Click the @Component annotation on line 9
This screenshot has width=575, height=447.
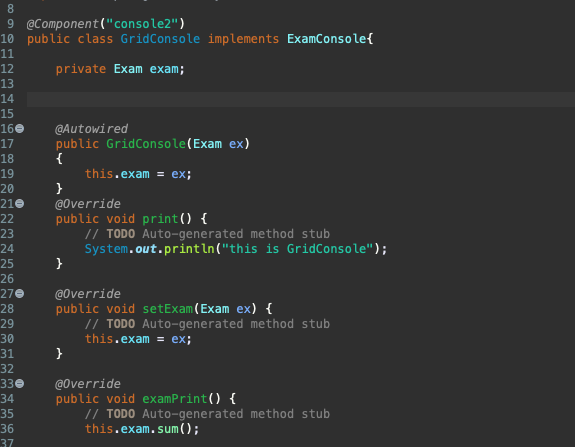pyautogui.click(x=63, y=24)
